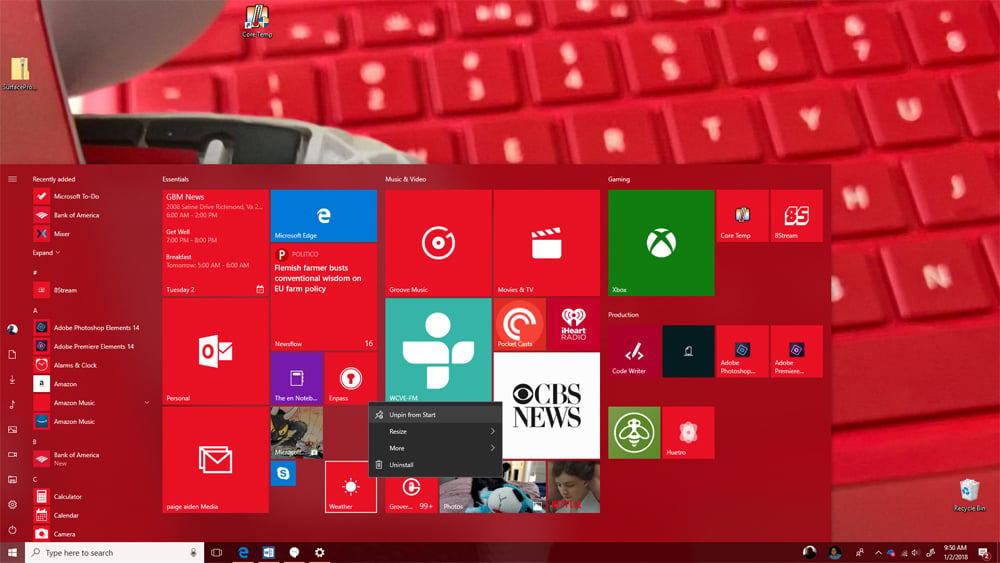Open the CBS News tile

(x=547, y=406)
